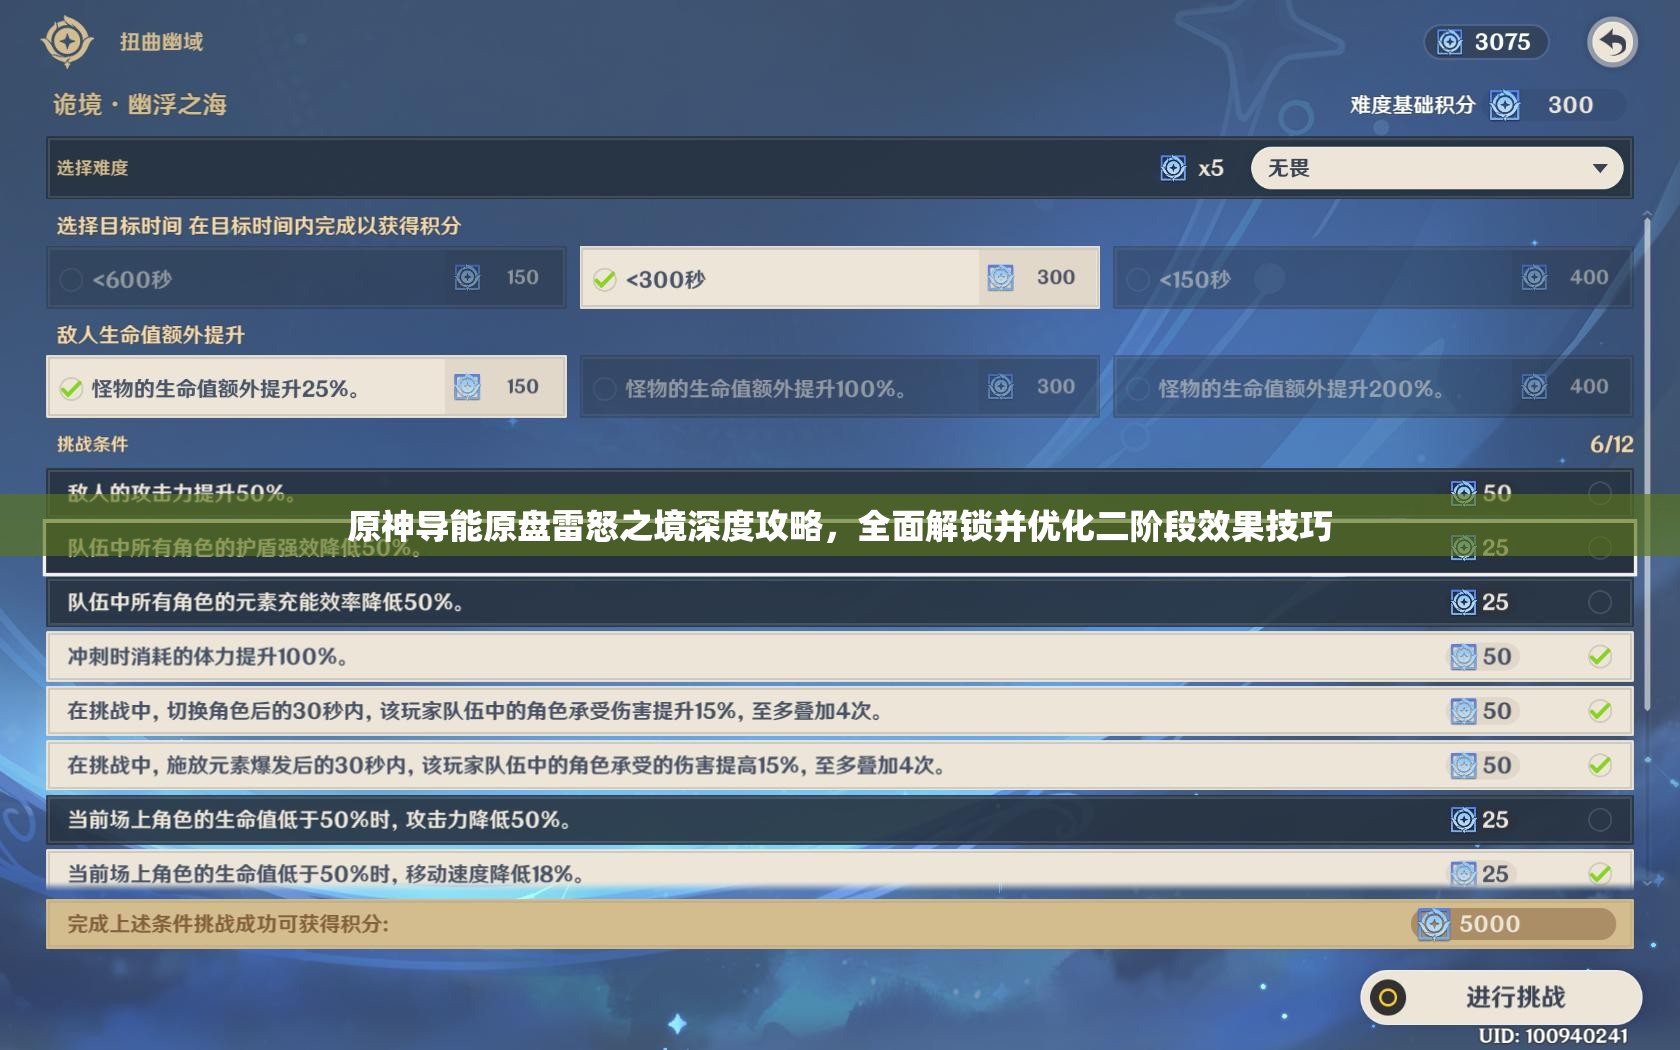Click points icon of elemental burst condition row

[1463, 765]
